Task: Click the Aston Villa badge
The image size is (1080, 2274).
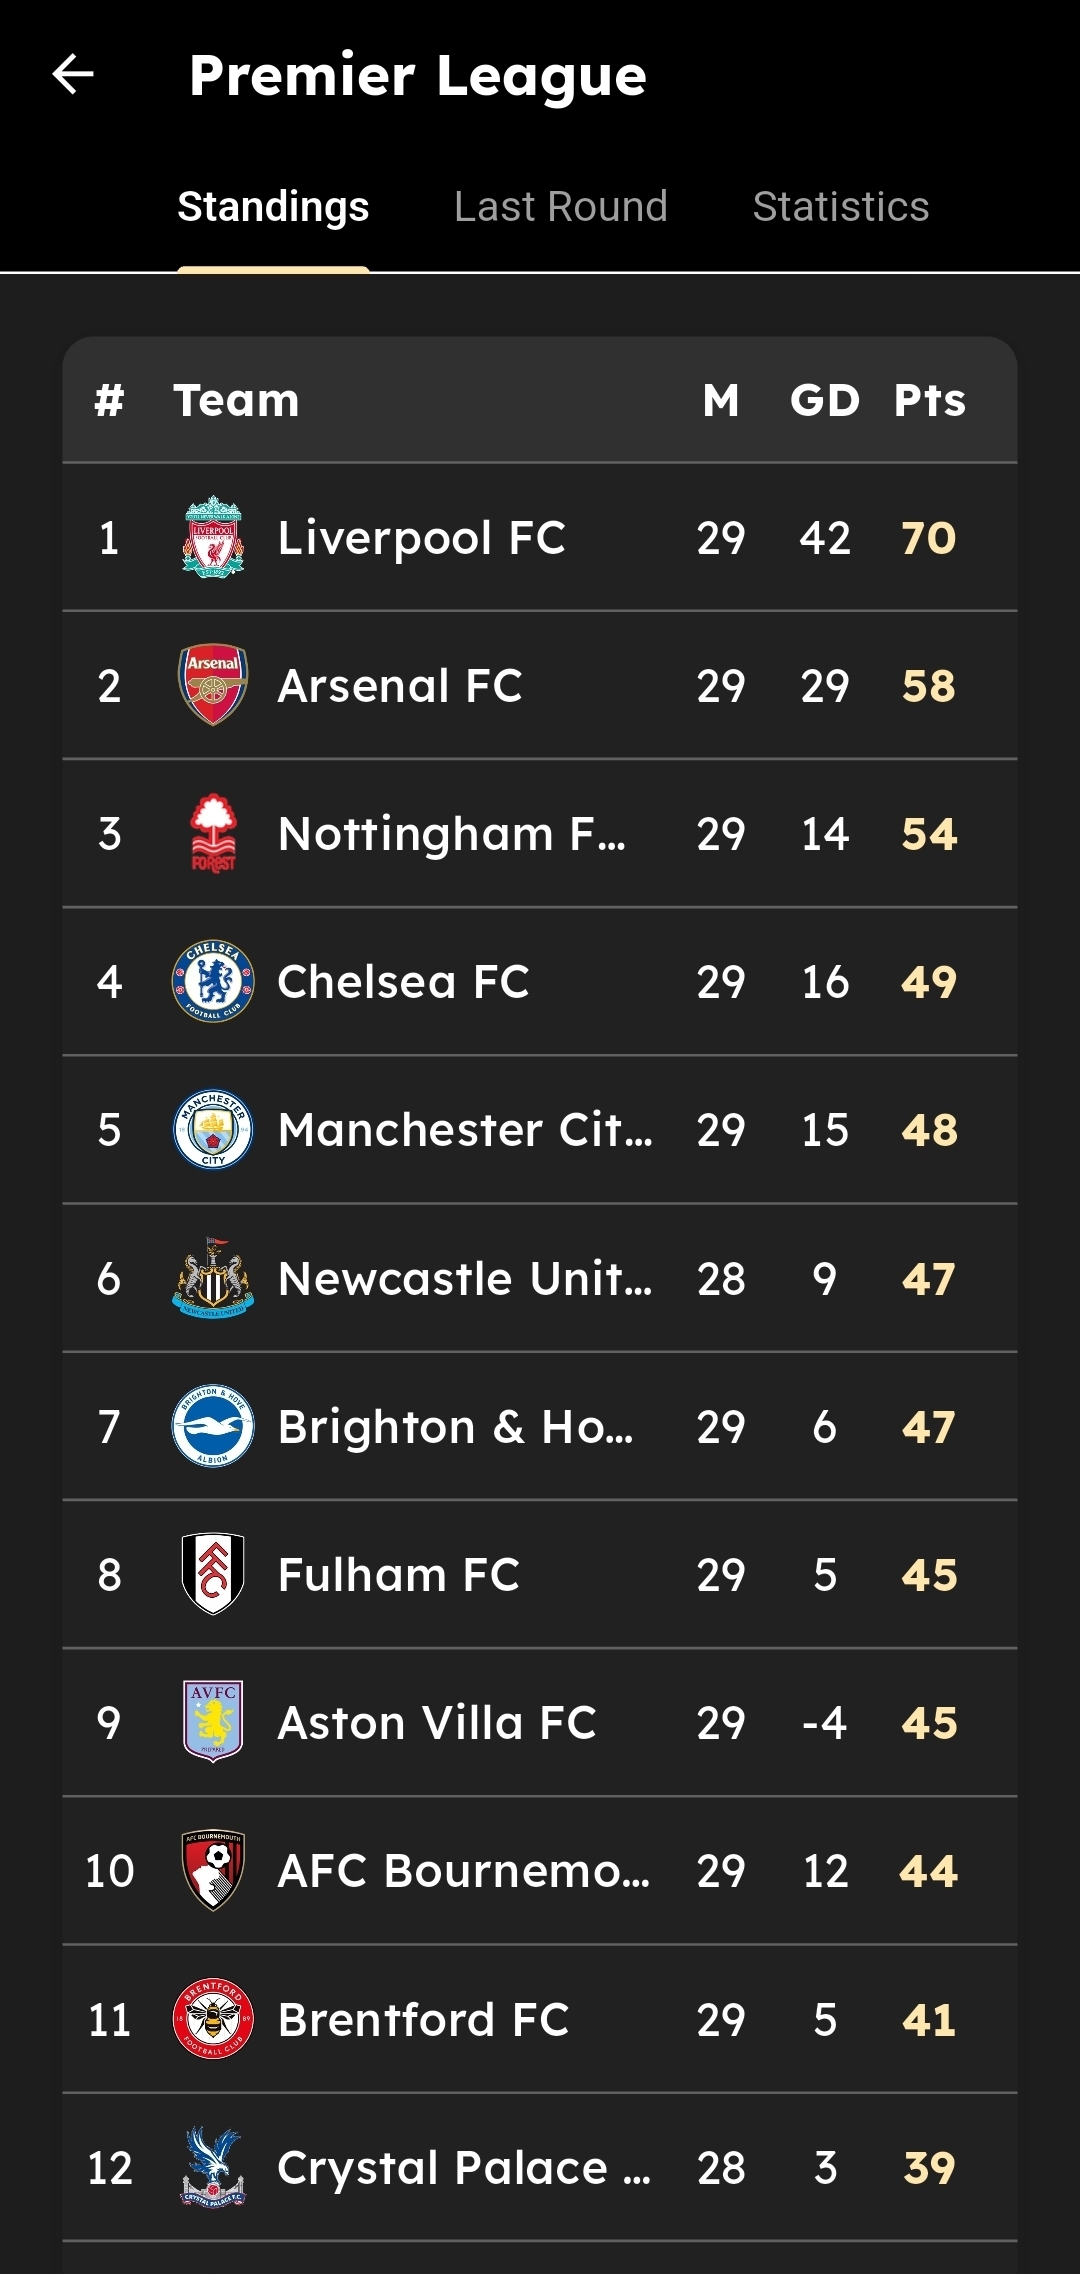Action: [x=213, y=1722]
